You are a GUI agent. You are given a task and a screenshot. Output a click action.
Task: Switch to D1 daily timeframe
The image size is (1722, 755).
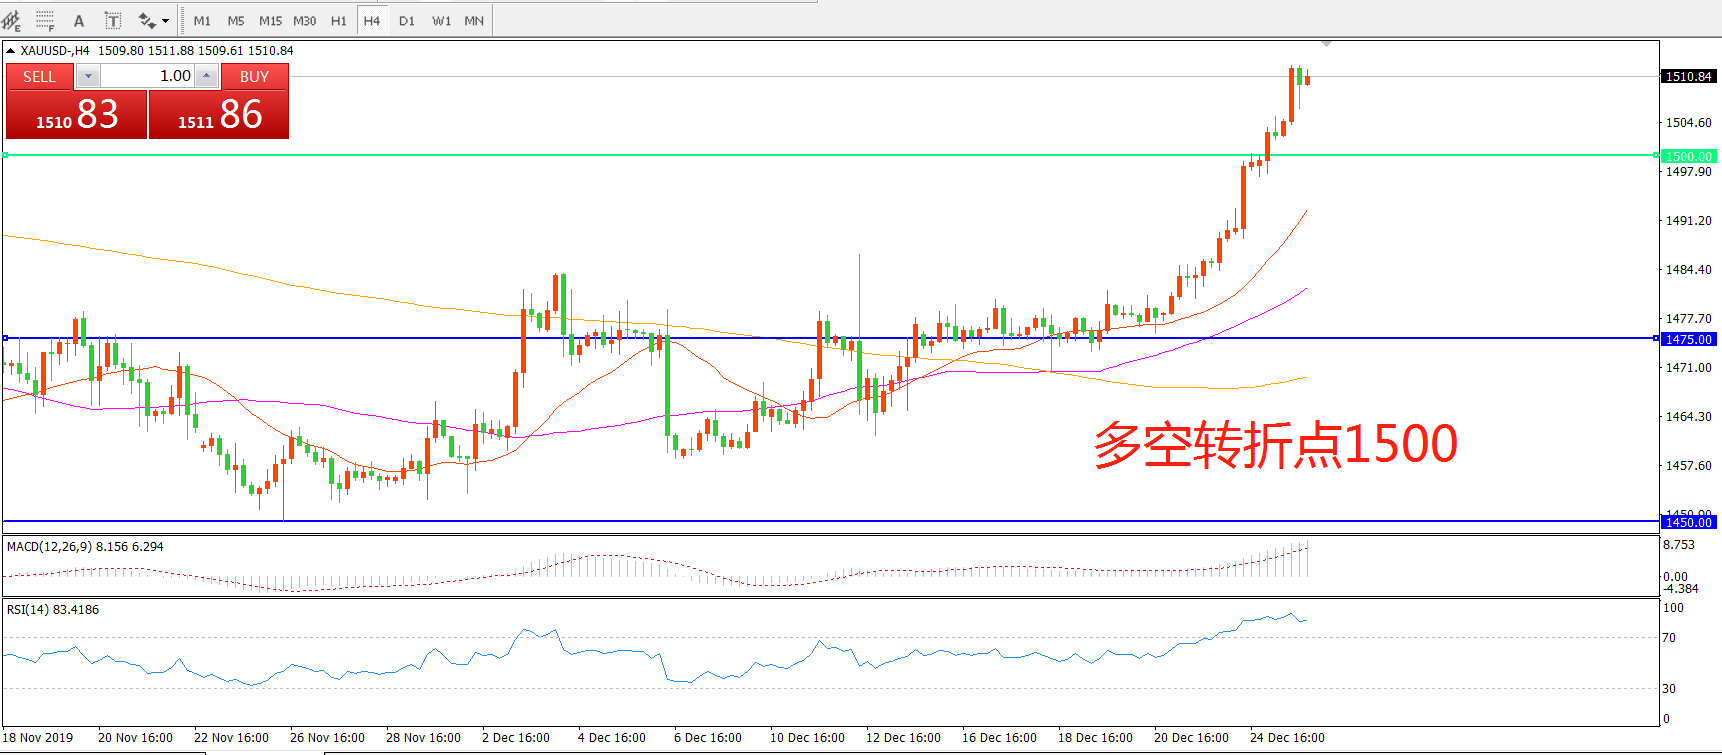click(406, 20)
